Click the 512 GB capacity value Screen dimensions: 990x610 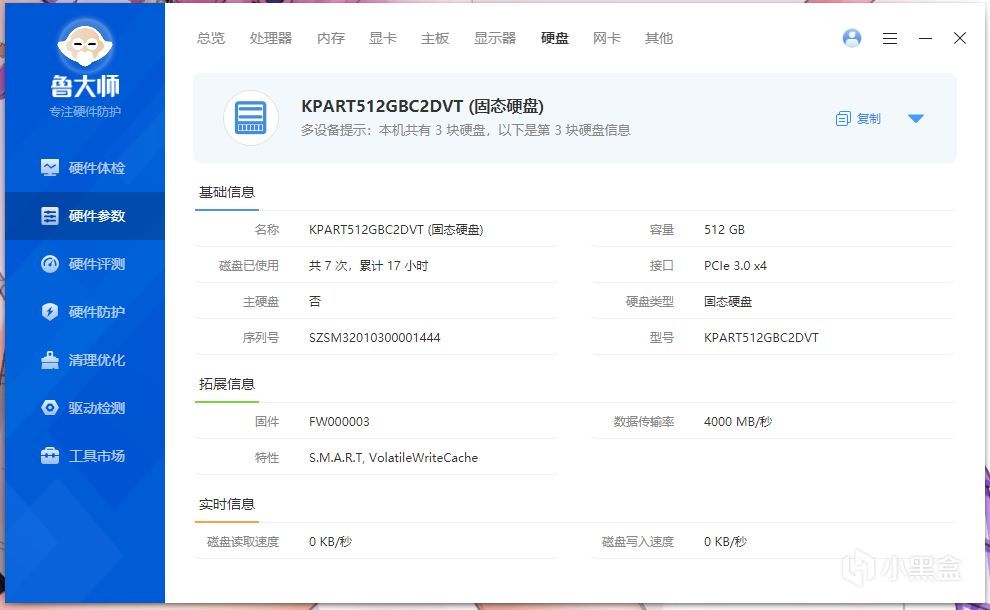[724, 230]
